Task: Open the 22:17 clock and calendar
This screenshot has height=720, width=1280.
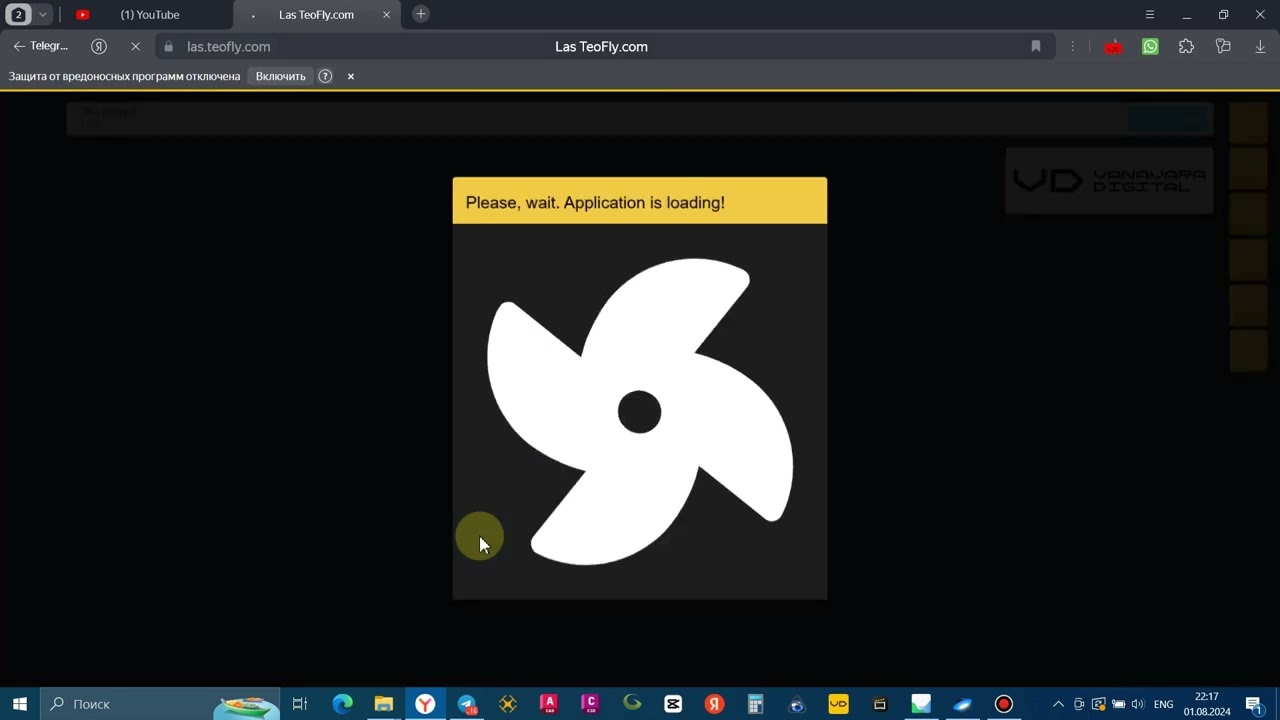Action: (1206, 704)
